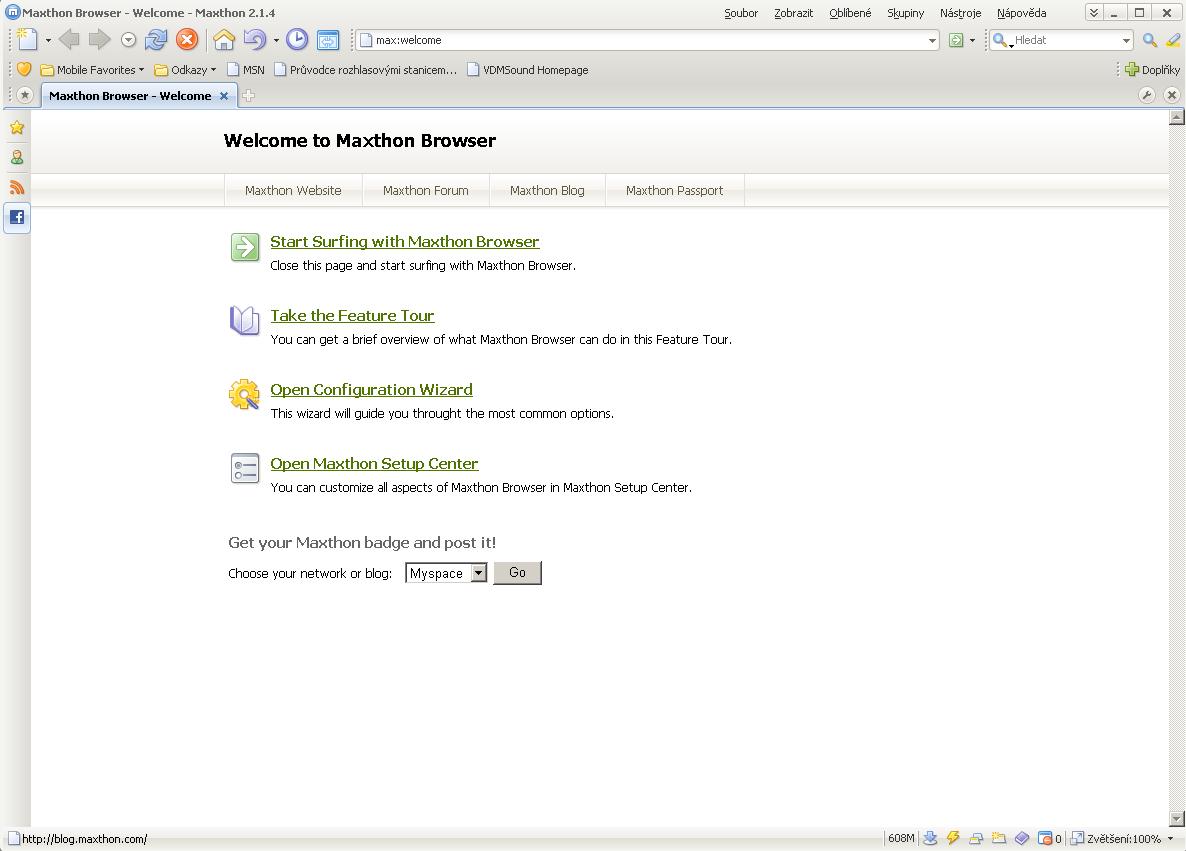
Task: Open Favorites sidebar star icon
Action: pyautogui.click(x=17, y=128)
